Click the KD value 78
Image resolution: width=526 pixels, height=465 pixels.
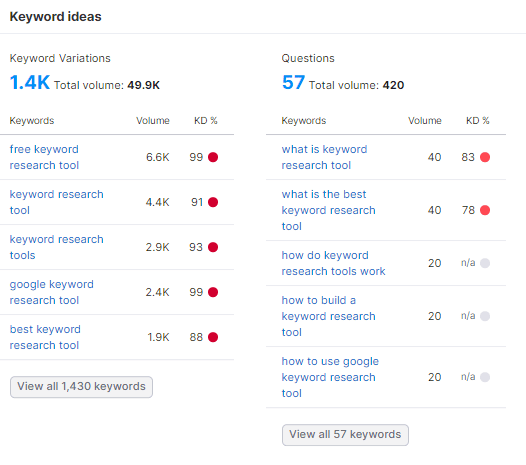(468, 210)
